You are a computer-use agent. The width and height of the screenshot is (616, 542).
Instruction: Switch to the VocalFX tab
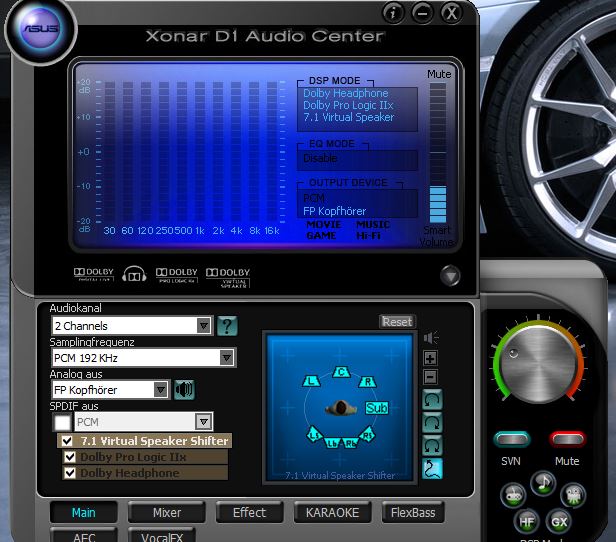162,535
